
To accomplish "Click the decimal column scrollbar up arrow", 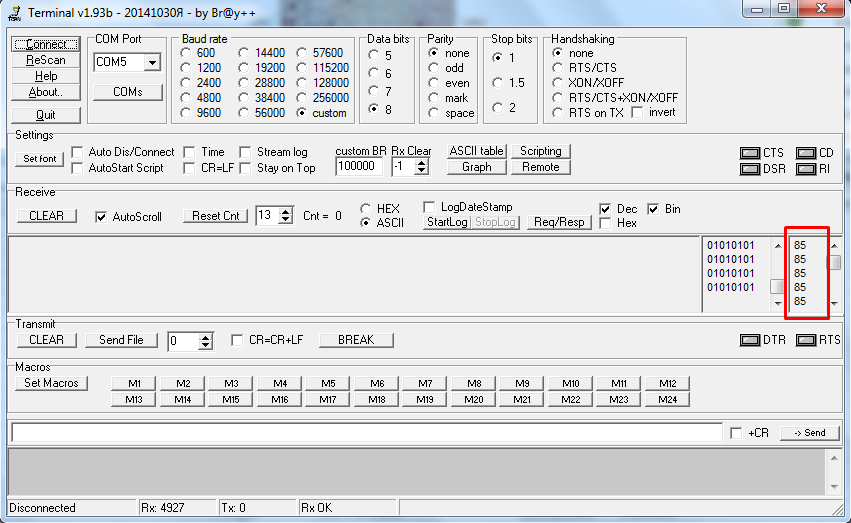I will click(x=834, y=246).
